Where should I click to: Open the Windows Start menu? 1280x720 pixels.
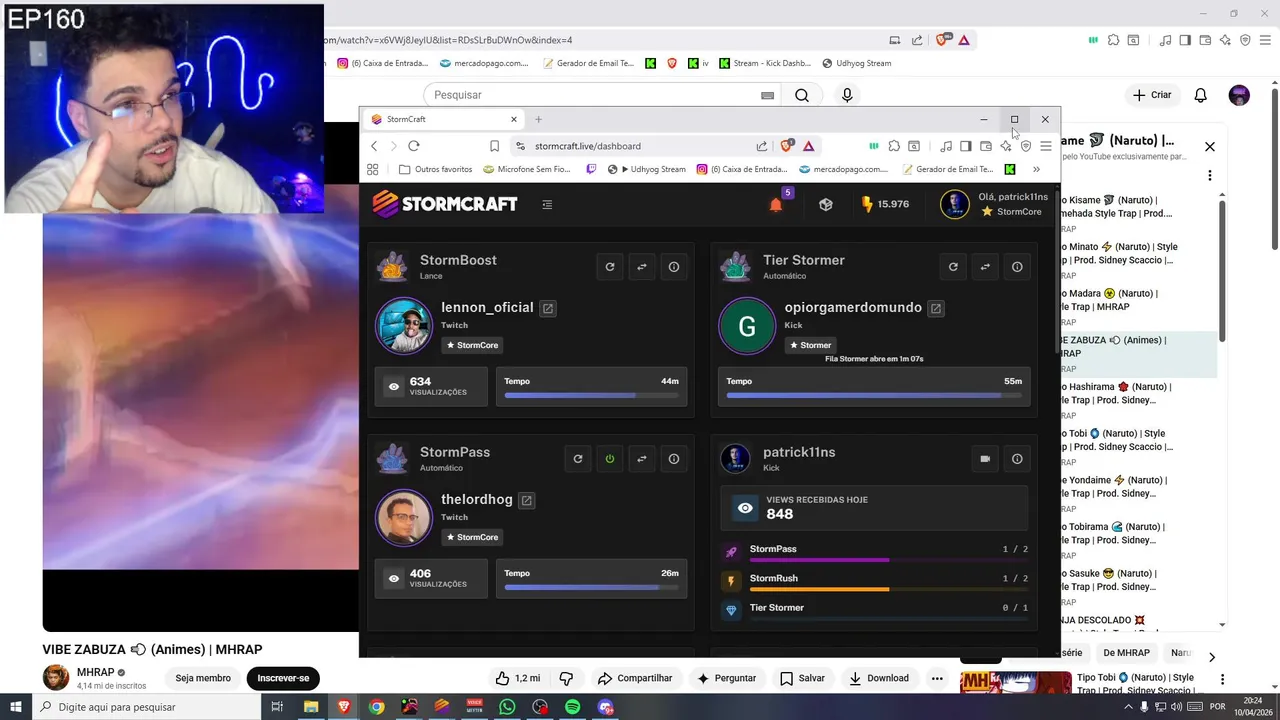[16, 707]
